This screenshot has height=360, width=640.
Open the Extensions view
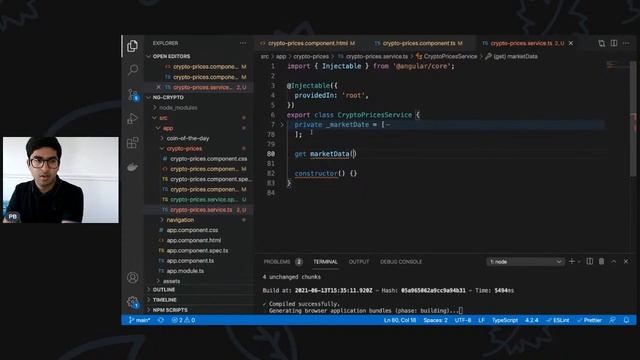pyautogui.click(x=133, y=143)
